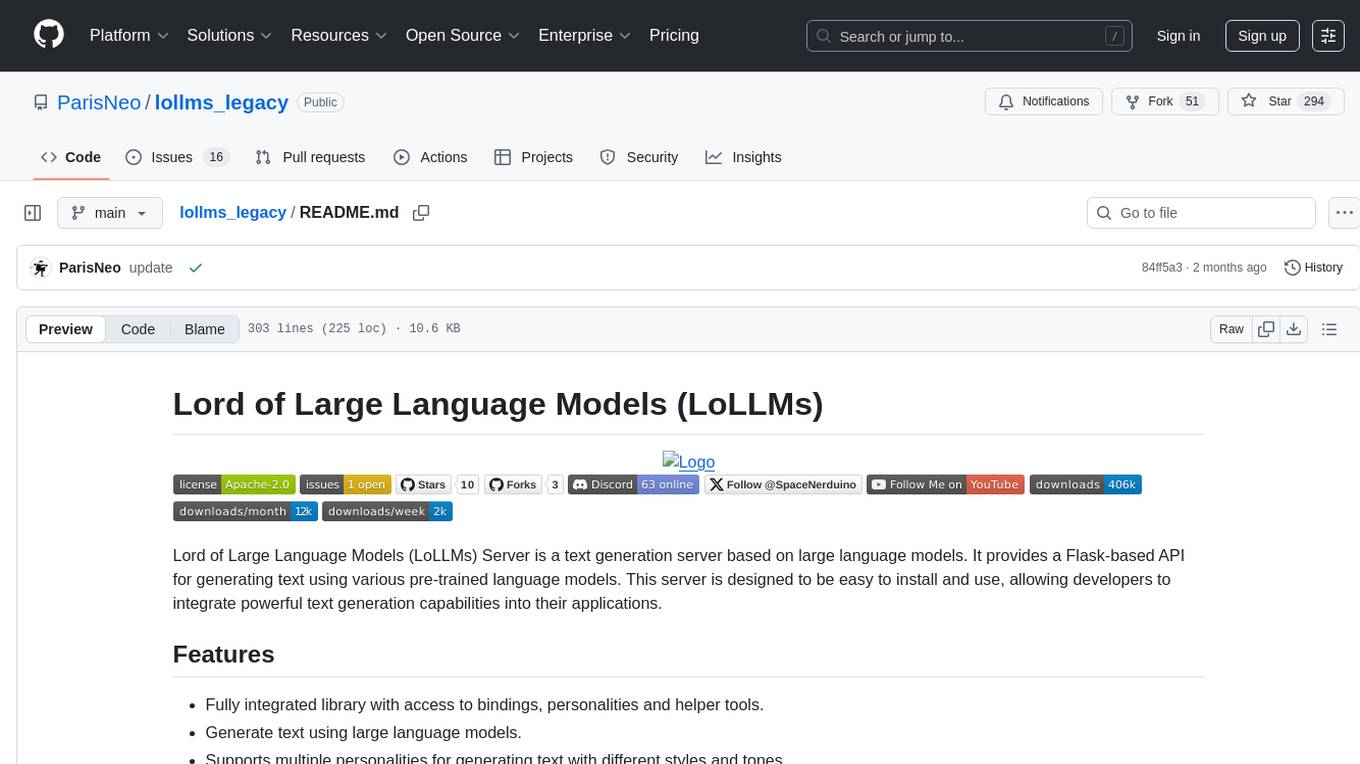
Task: Expand the Resources menu
Action: [x=339, y=36]
